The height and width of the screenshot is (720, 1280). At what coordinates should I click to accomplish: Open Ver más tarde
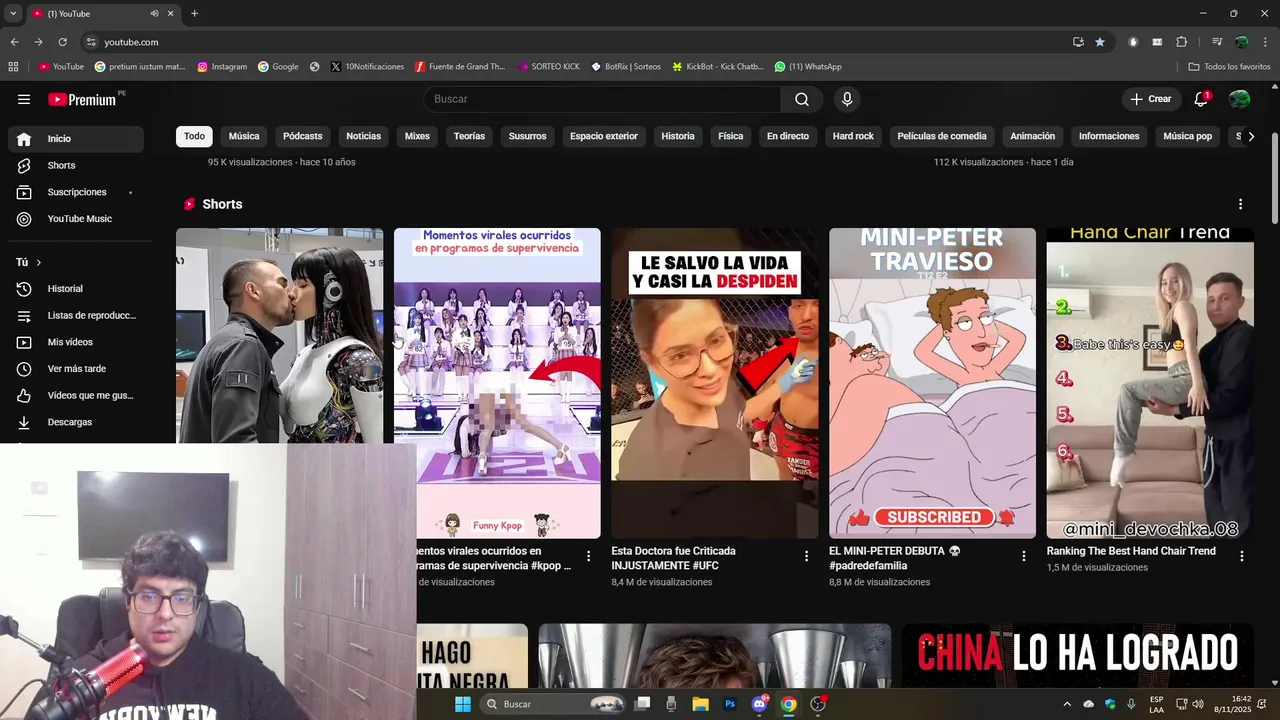coord(76,369)
